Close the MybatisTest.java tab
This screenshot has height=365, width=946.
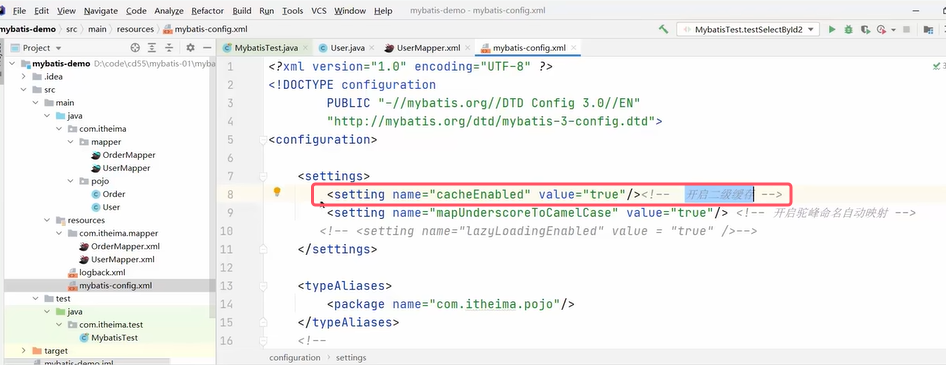pyautogui.click(x=305, y=48)
